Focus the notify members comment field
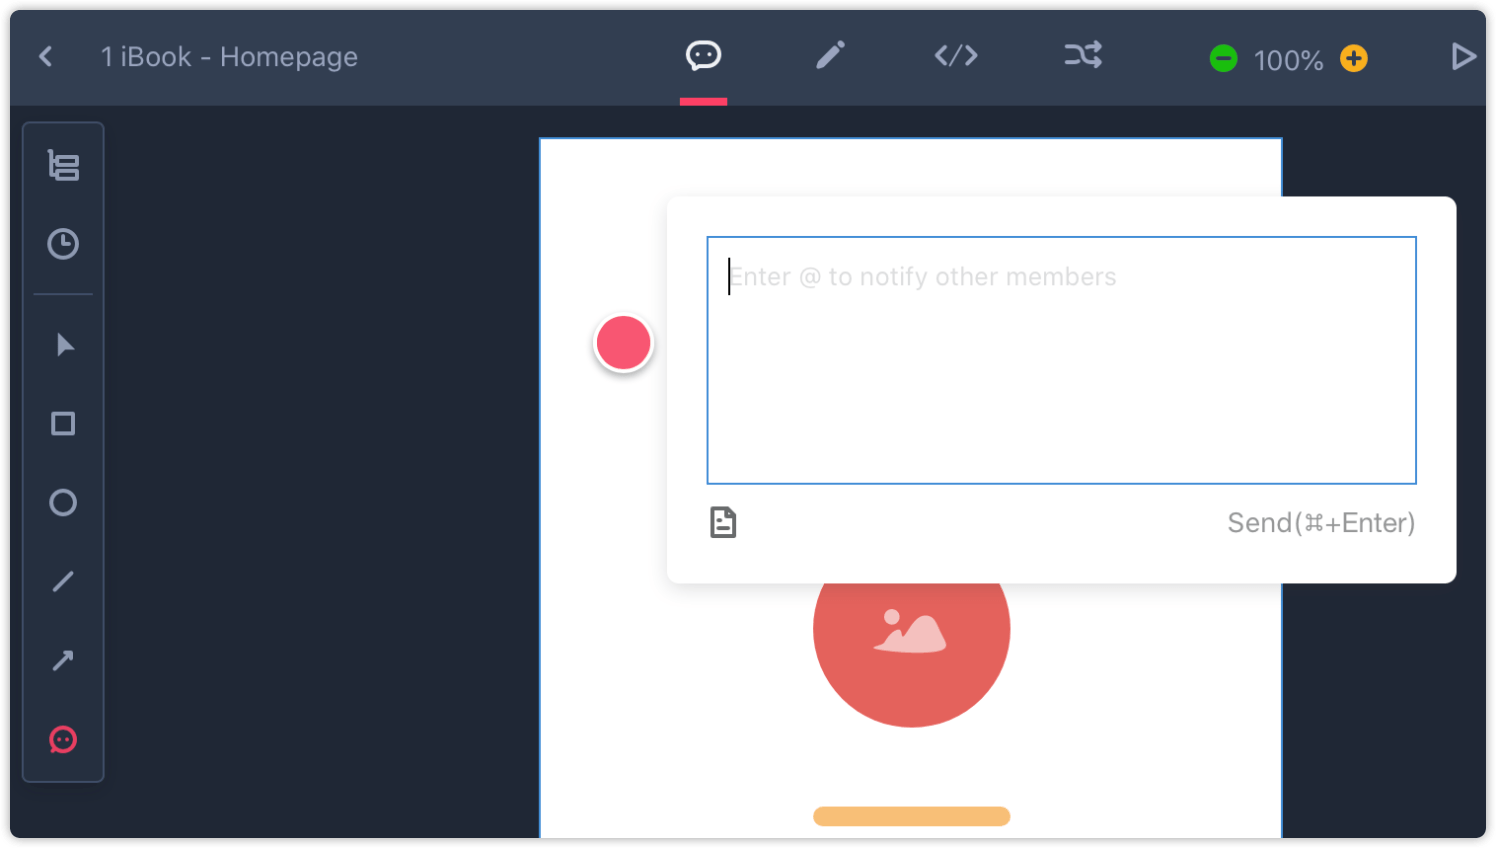This screenshot has height=848, width=1496. pos(1061,360)
